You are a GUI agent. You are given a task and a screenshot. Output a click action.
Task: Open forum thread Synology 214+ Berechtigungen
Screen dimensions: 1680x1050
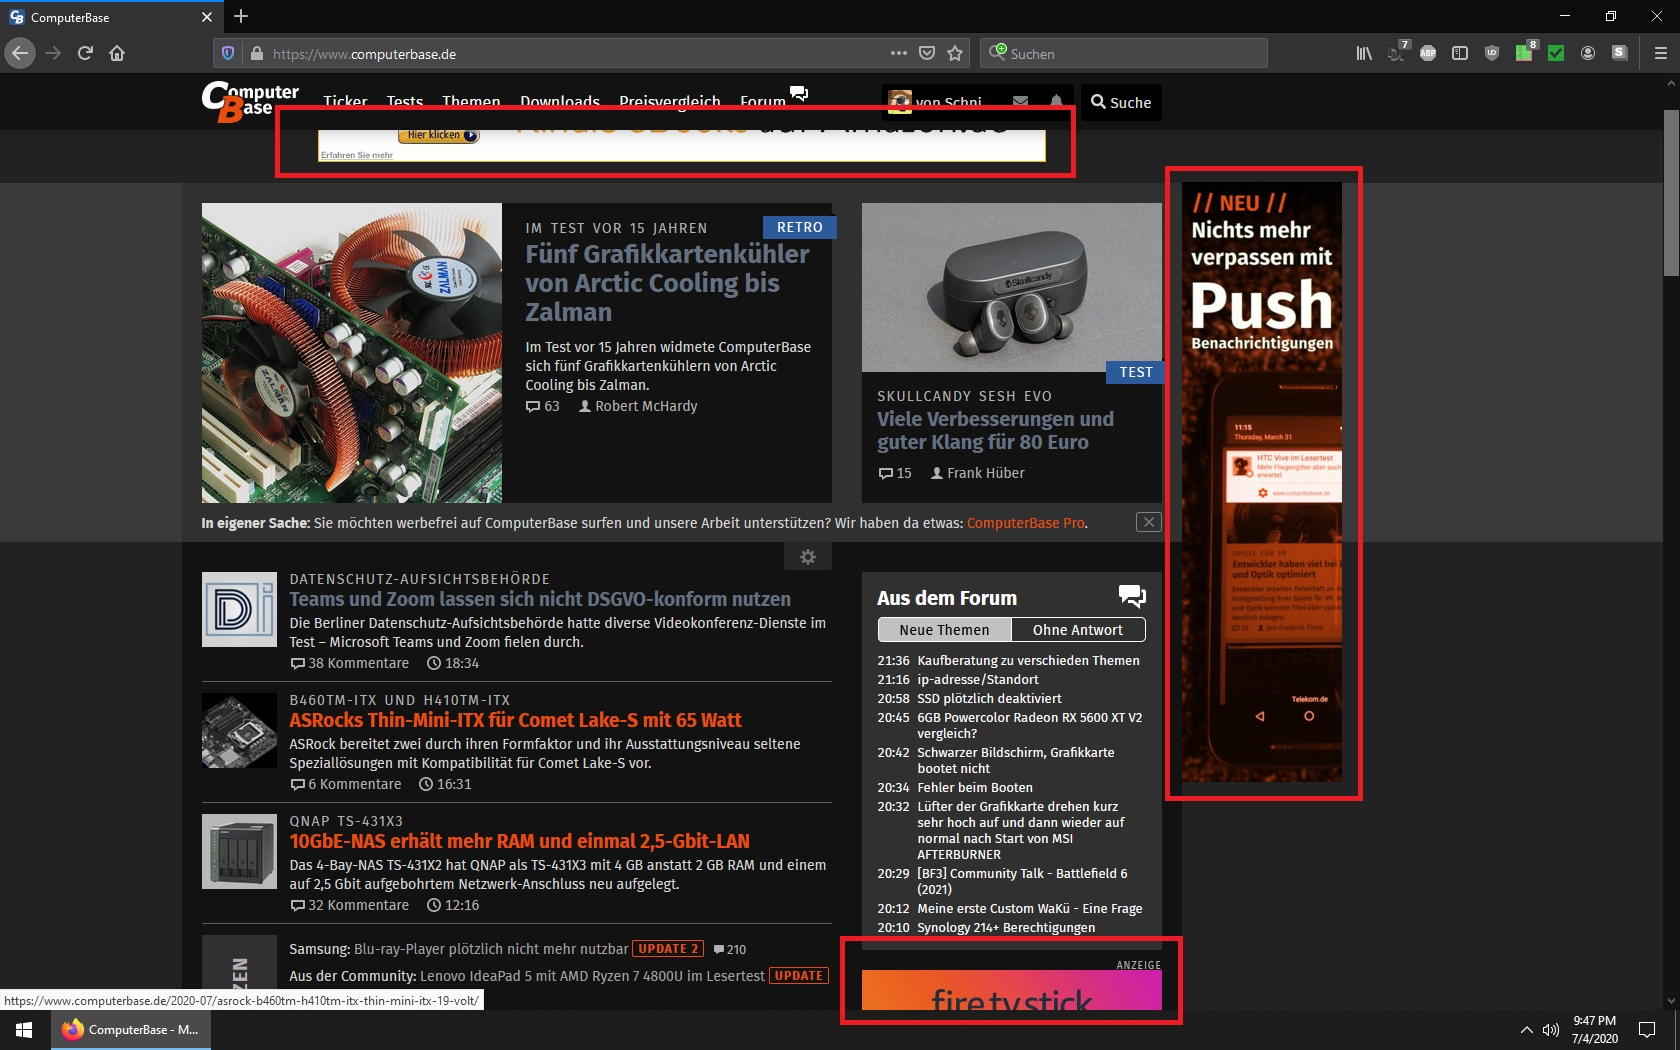tap(1006, 927)
